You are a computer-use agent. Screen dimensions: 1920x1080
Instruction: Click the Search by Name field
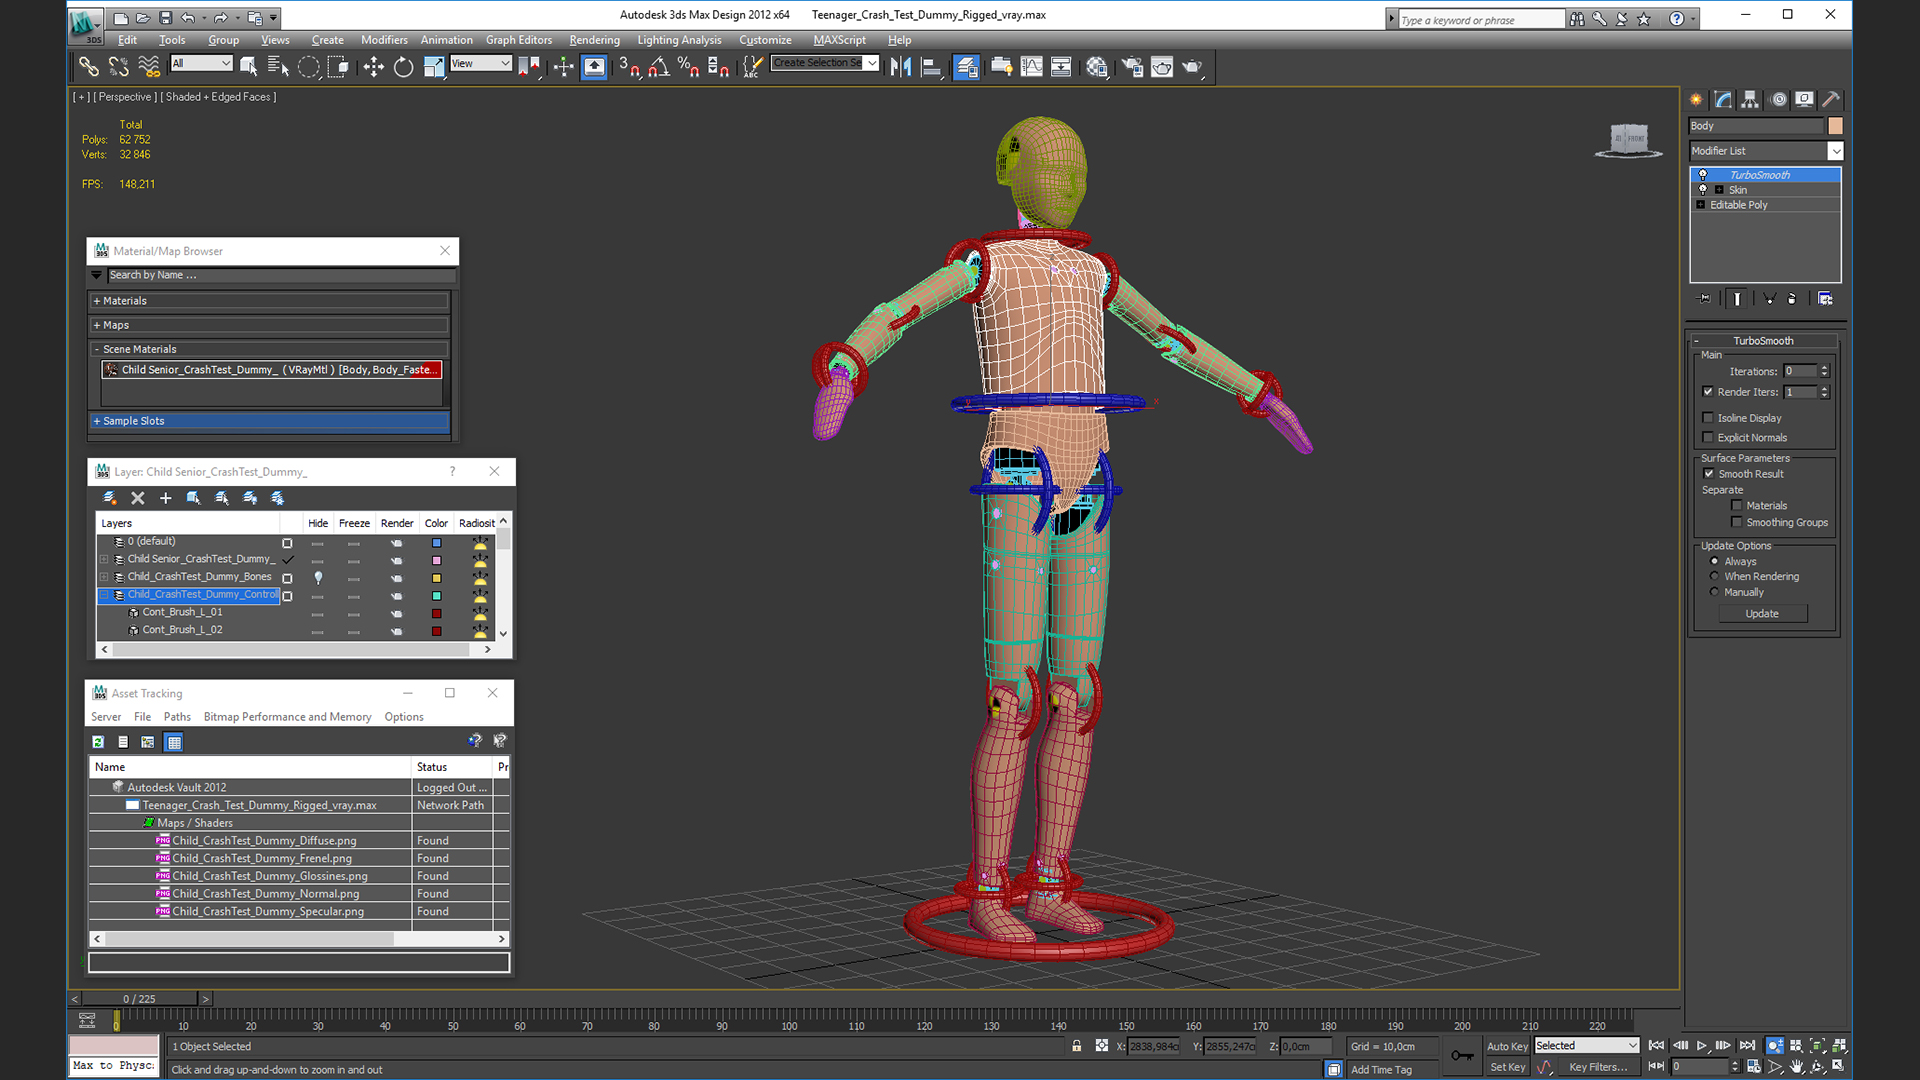(x=281, y=275)
